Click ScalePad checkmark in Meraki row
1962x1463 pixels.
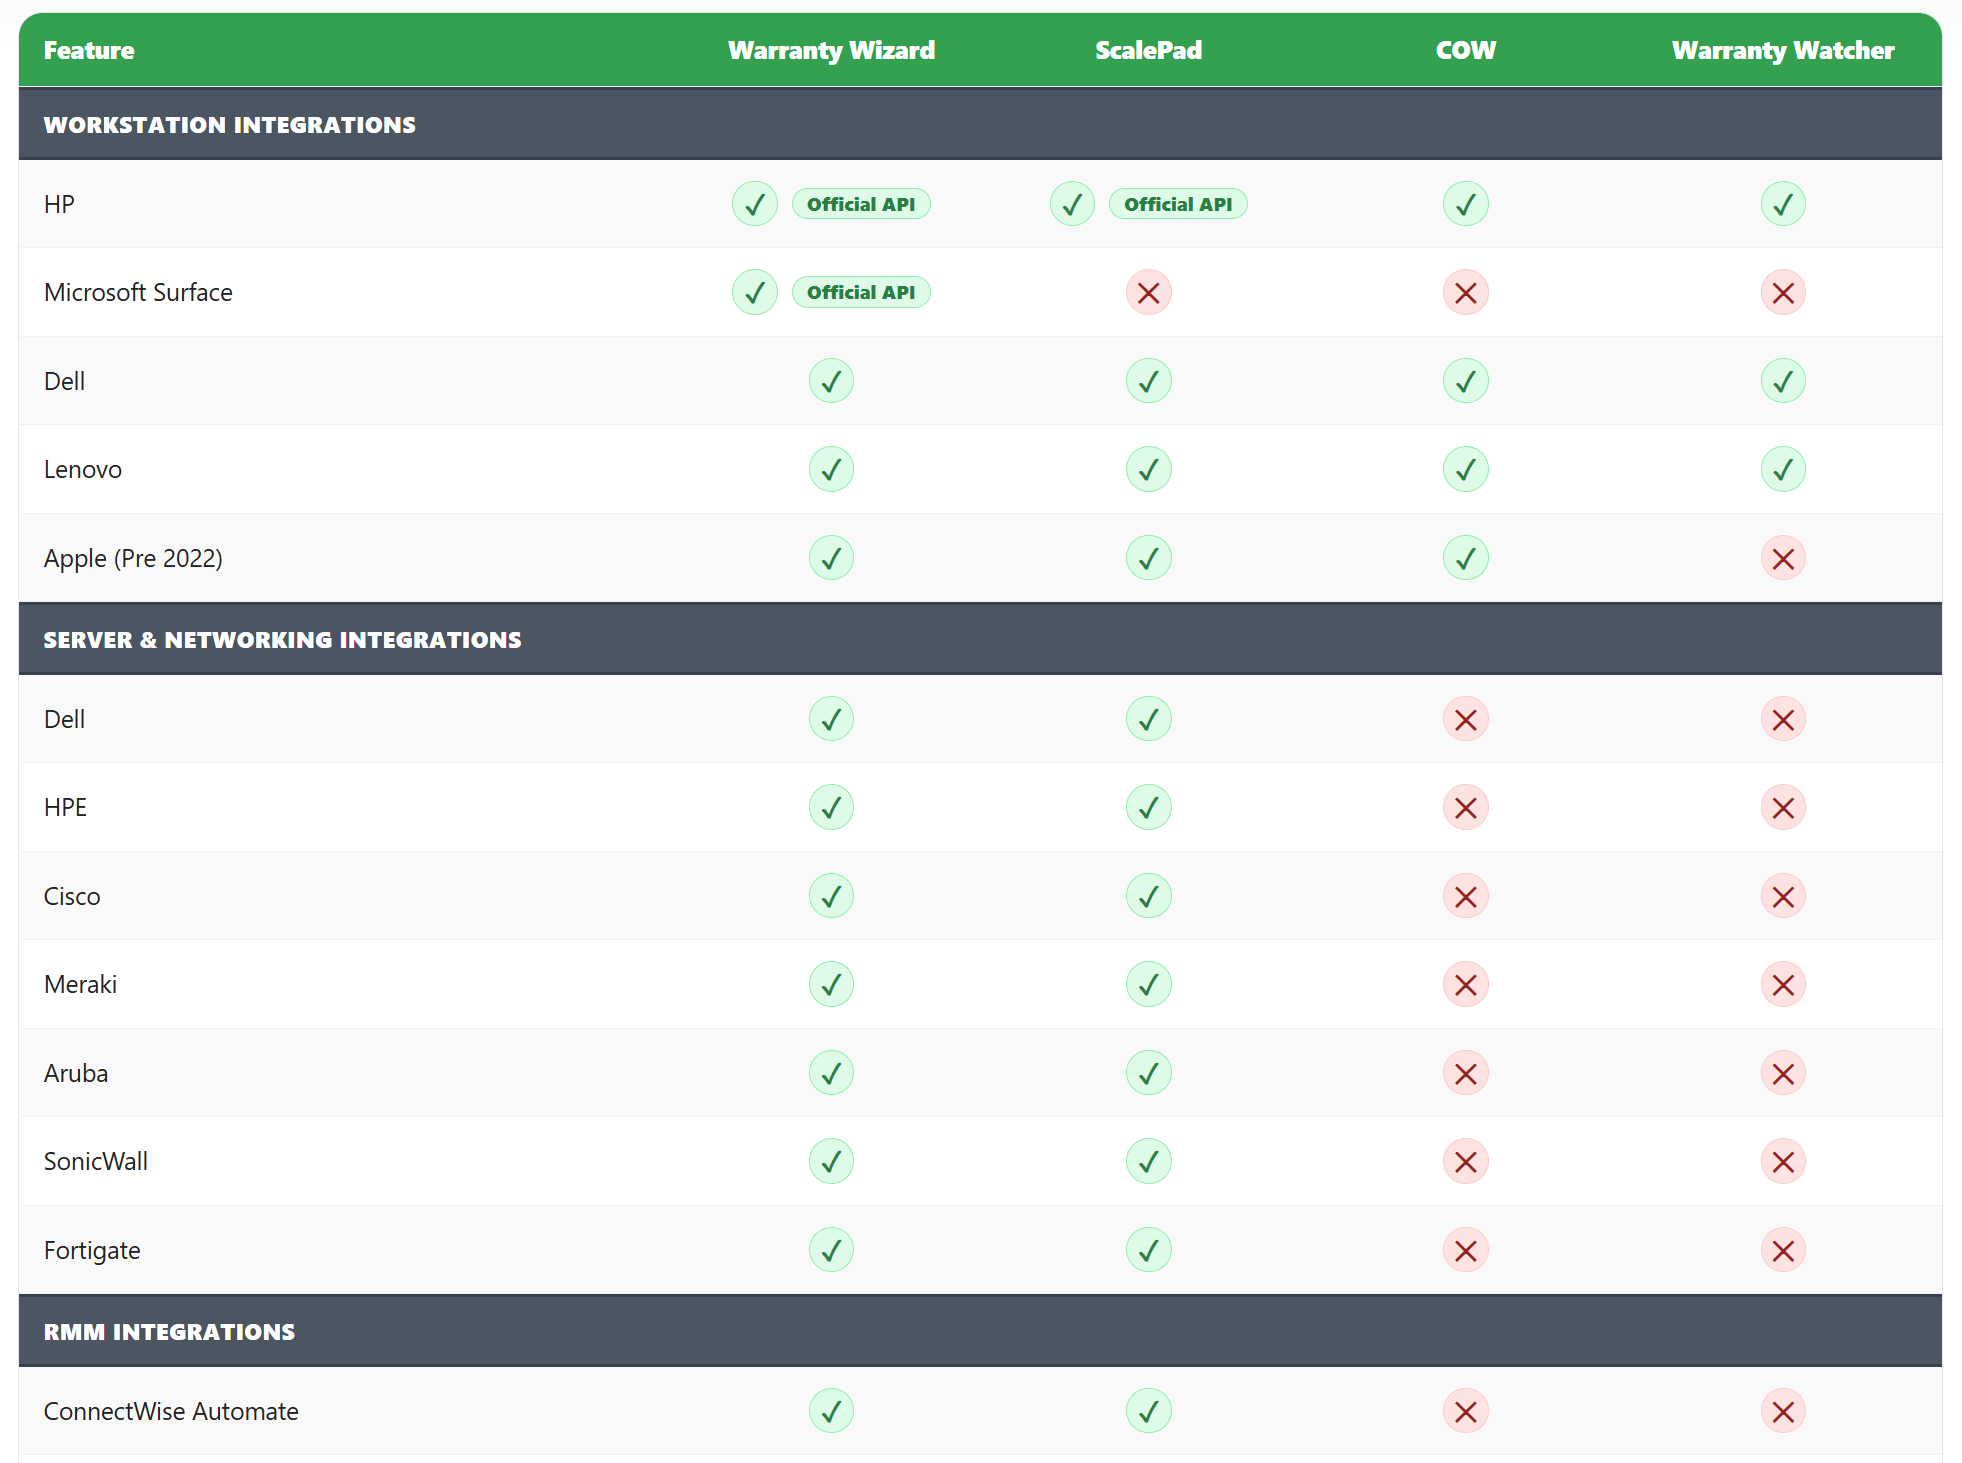point(1148,985)
